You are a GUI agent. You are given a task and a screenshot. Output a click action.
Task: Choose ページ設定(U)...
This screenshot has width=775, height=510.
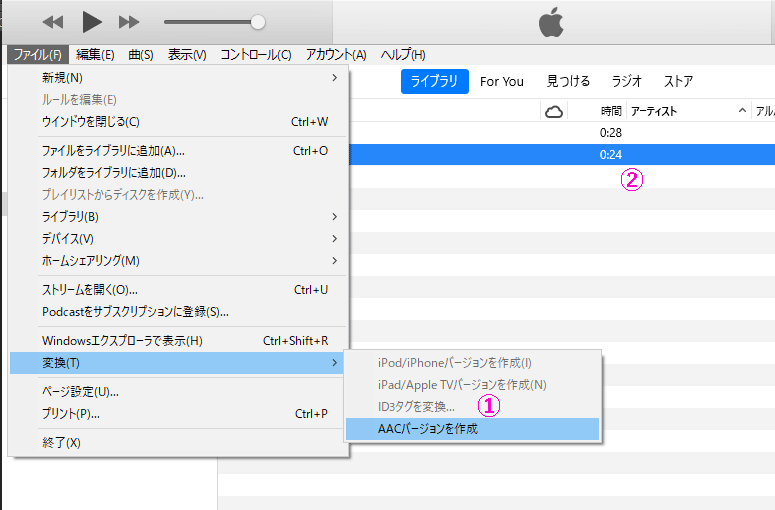click(178, 392)
